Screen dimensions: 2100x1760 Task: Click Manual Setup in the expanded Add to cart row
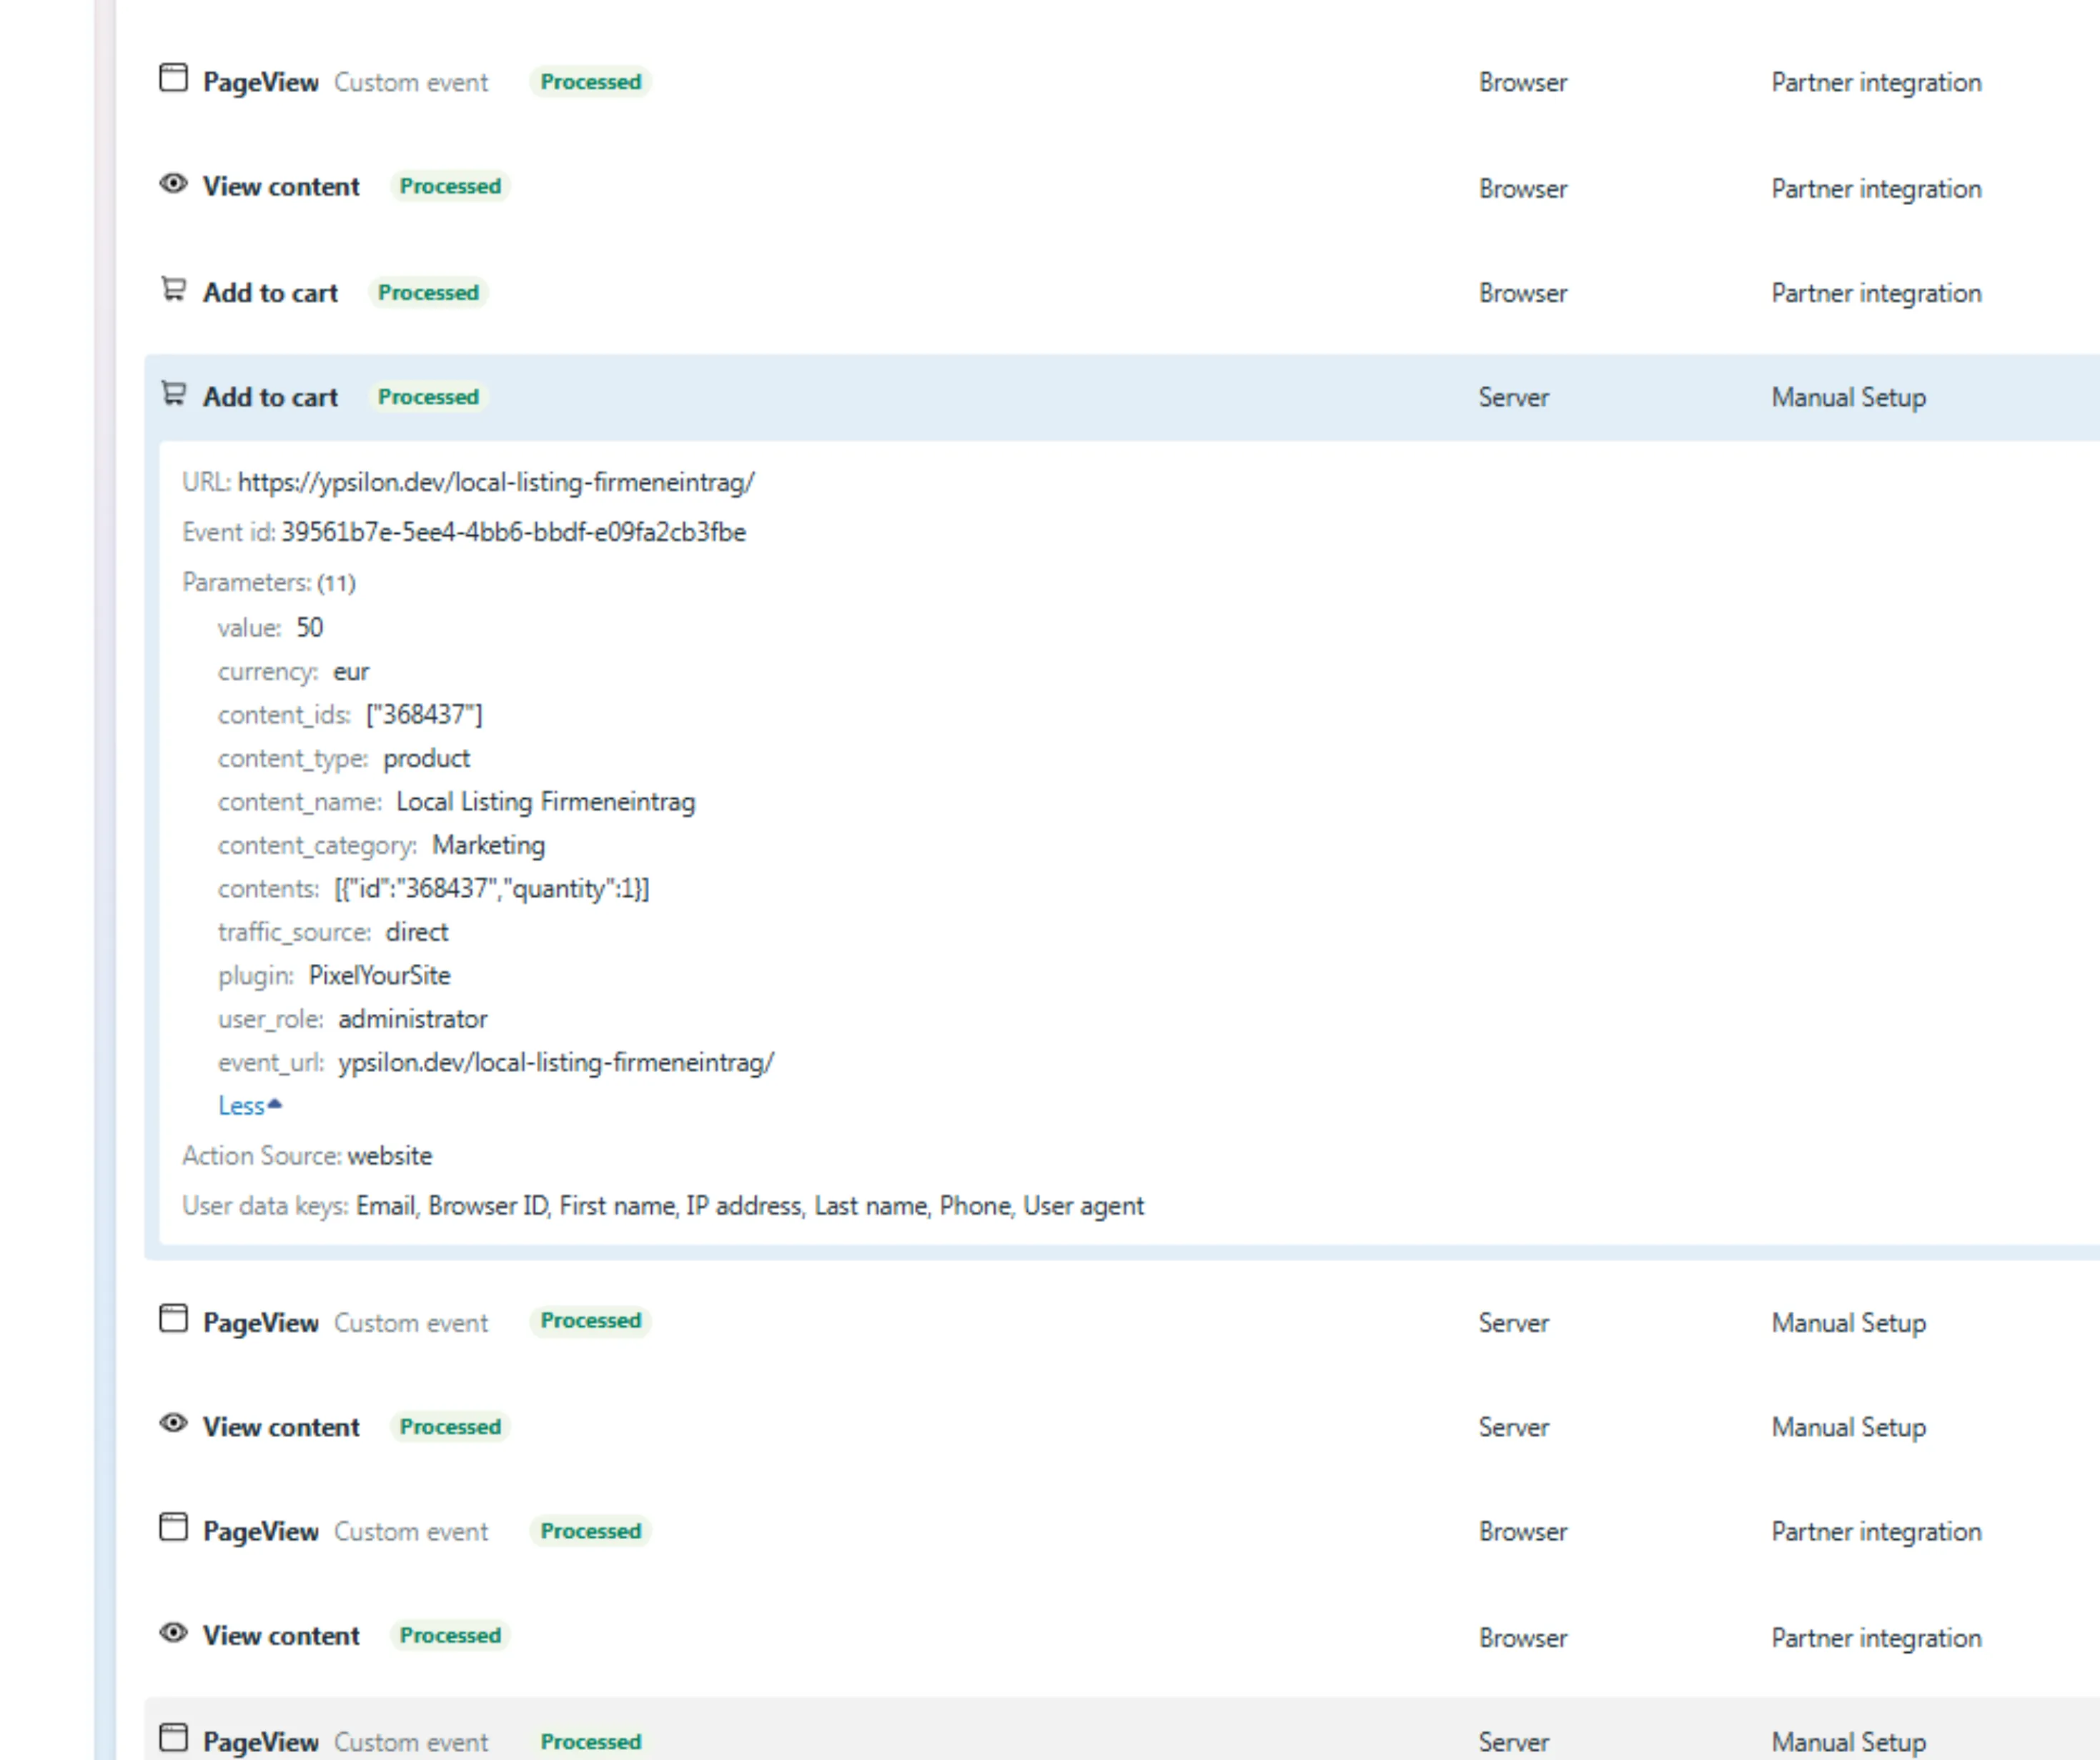point(1848,397)
